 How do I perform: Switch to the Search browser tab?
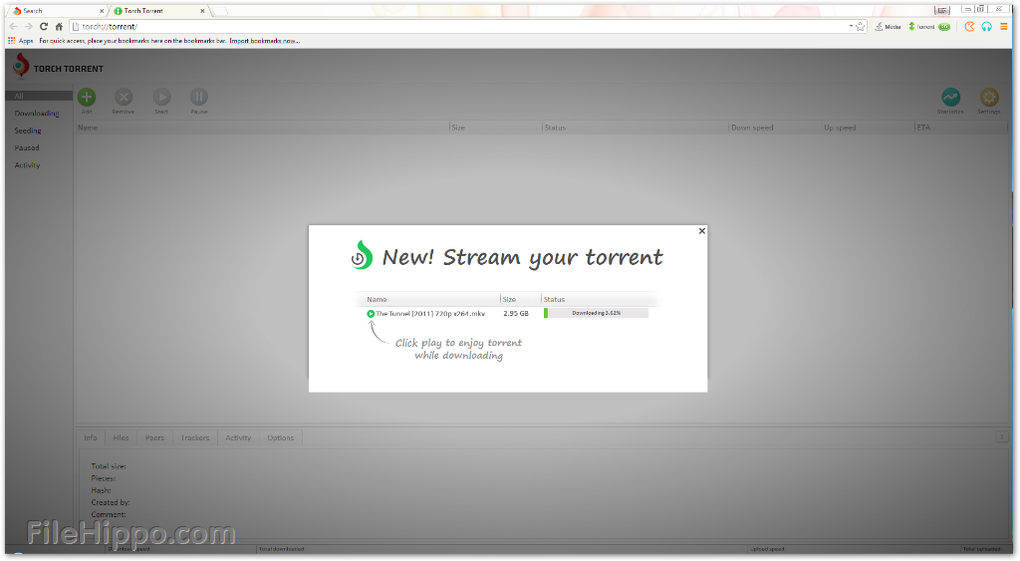point(57,10)
